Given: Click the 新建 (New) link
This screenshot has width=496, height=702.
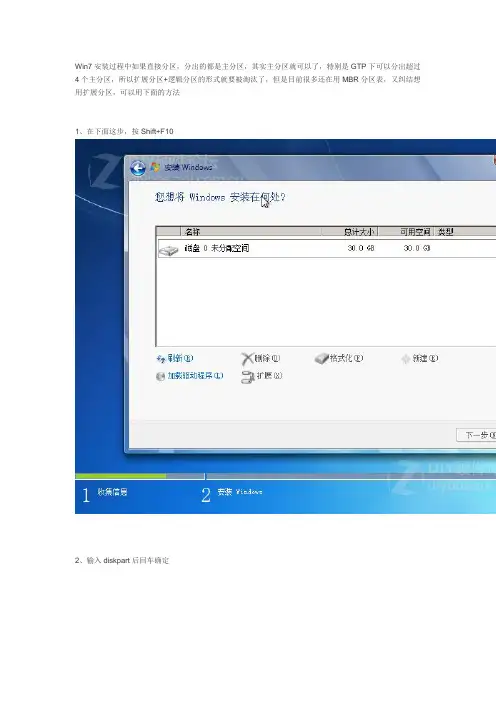Looking at the screenshot, I should pos(425,358).
